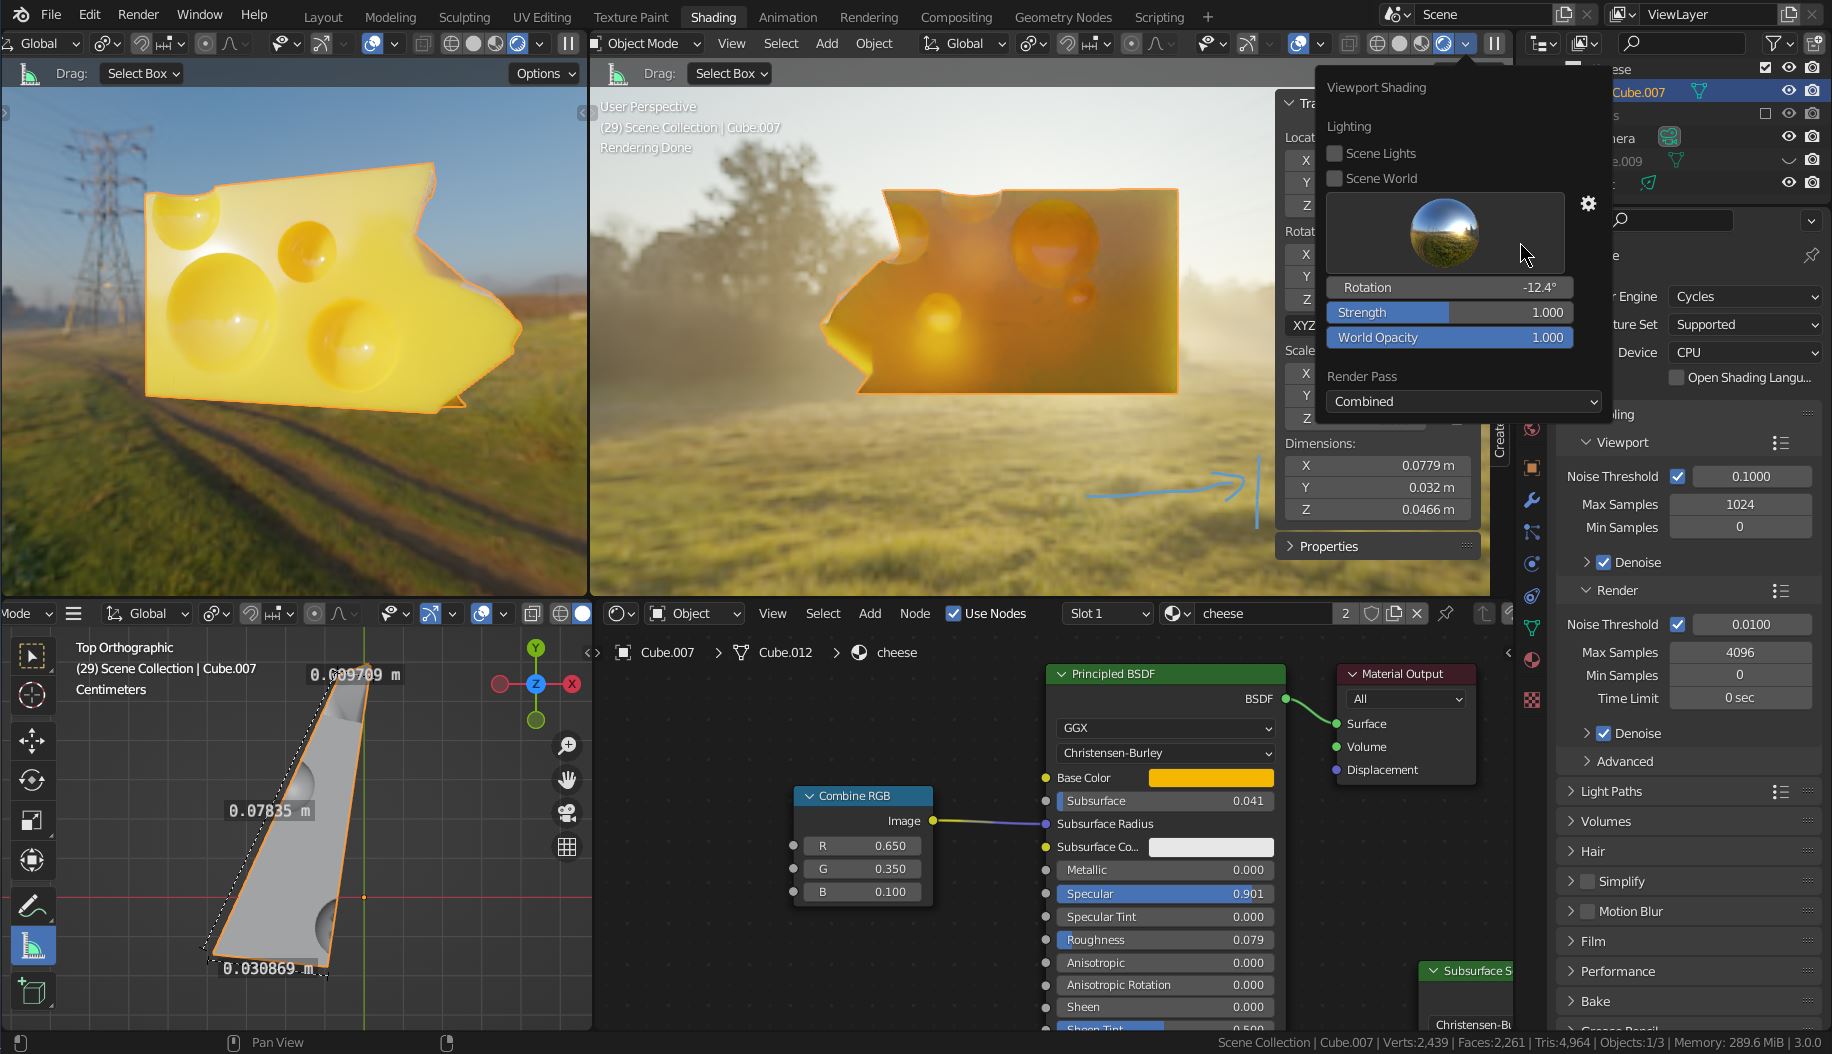1832x1054 pixels.
Task: Click the zoom magnifier in the orthographic viewport
Action: click(x=567, y=746)
